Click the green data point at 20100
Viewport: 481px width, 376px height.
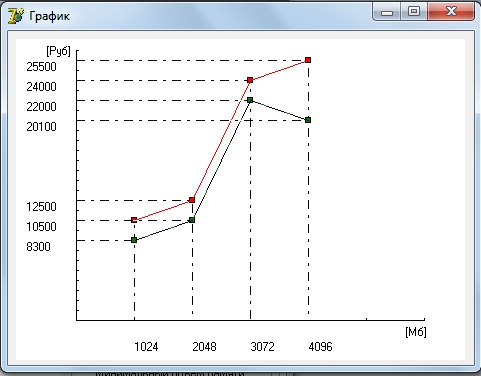[308, 120]
